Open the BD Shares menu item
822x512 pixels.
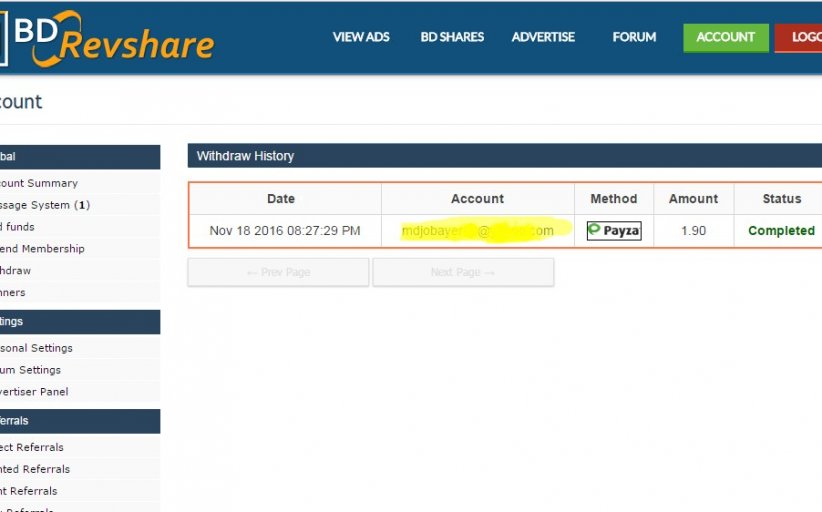pyautogui.click(x=452, y=37)
